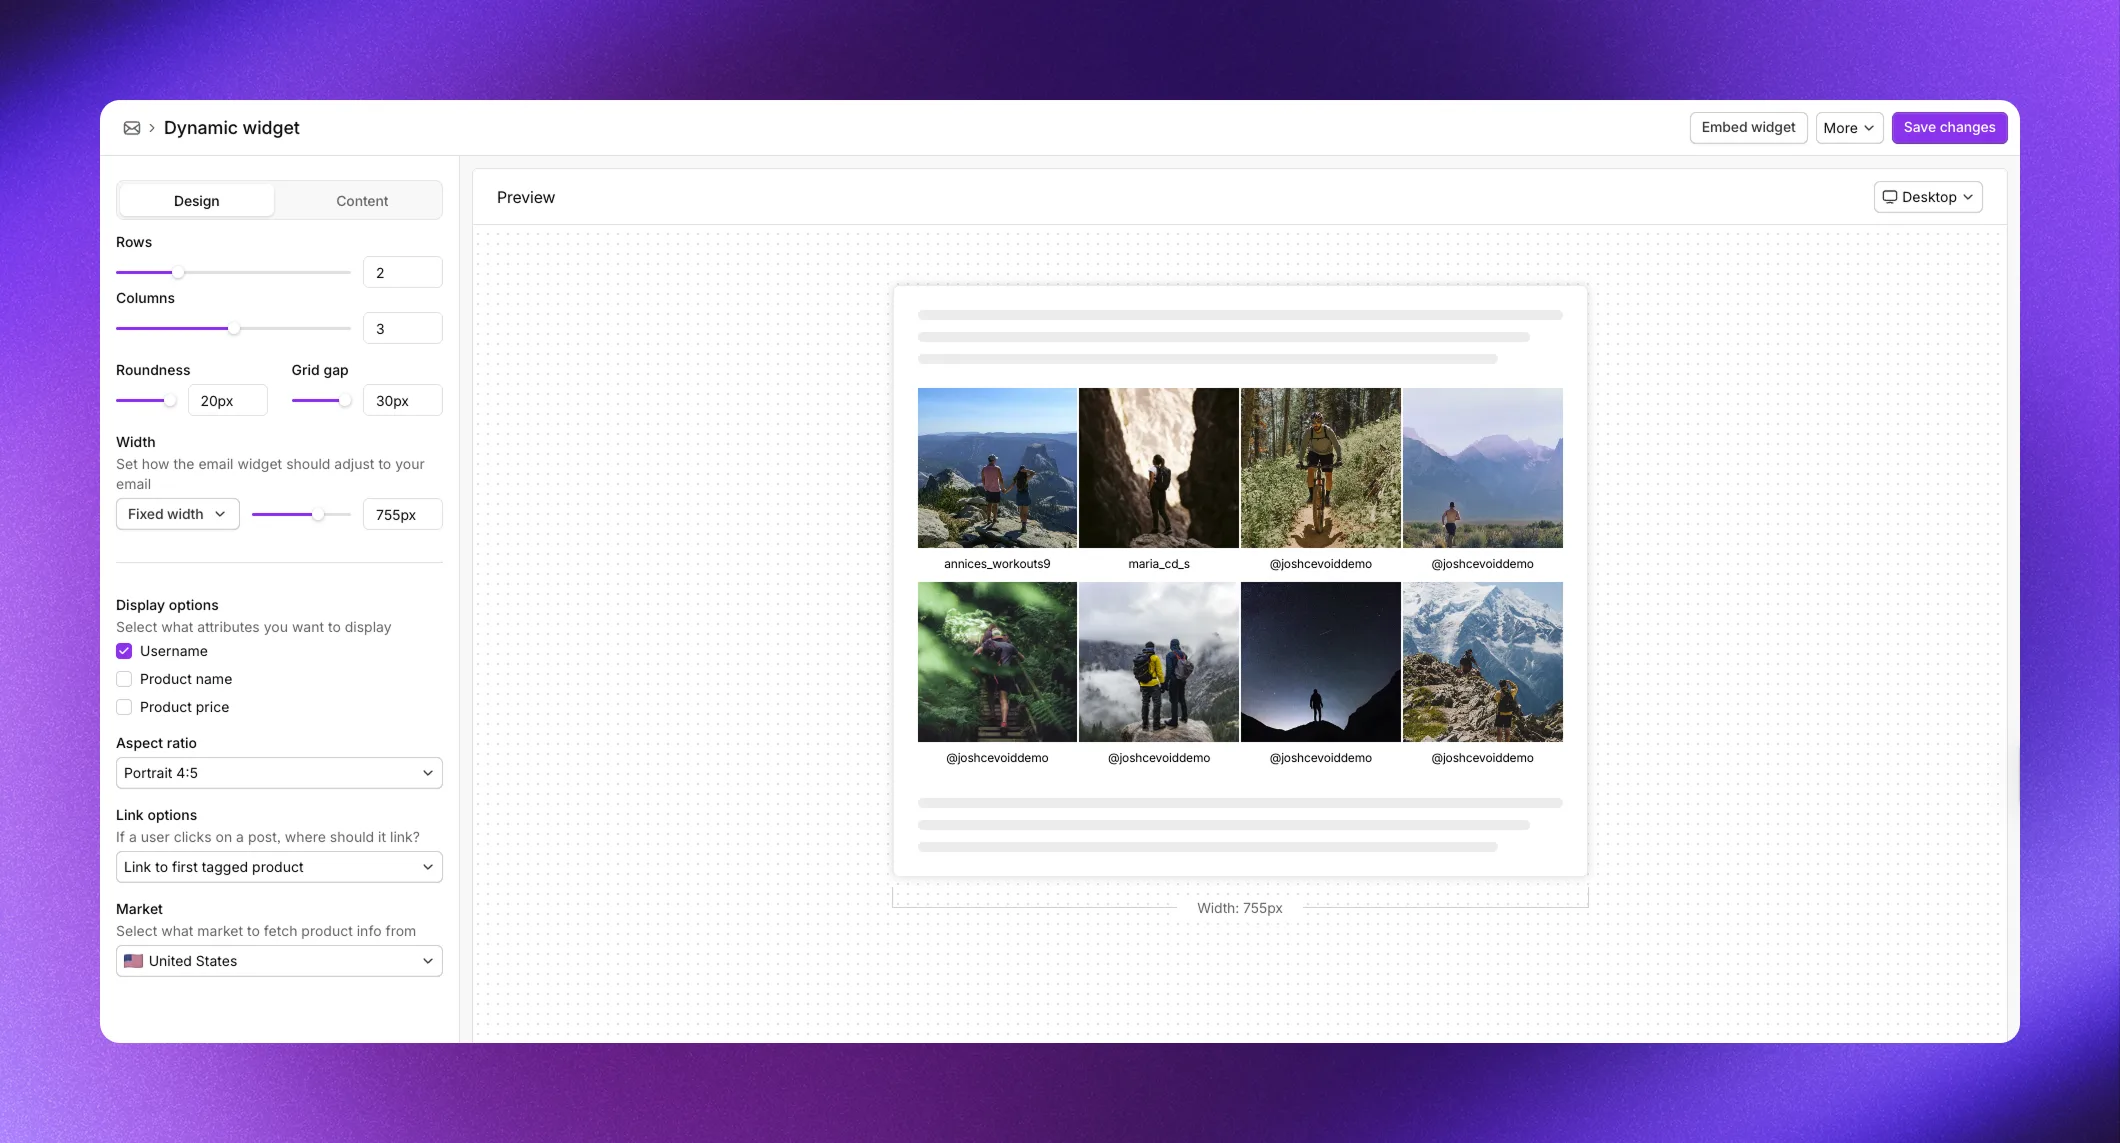
Task: Check the Product price option
Action: pos(124,707)
